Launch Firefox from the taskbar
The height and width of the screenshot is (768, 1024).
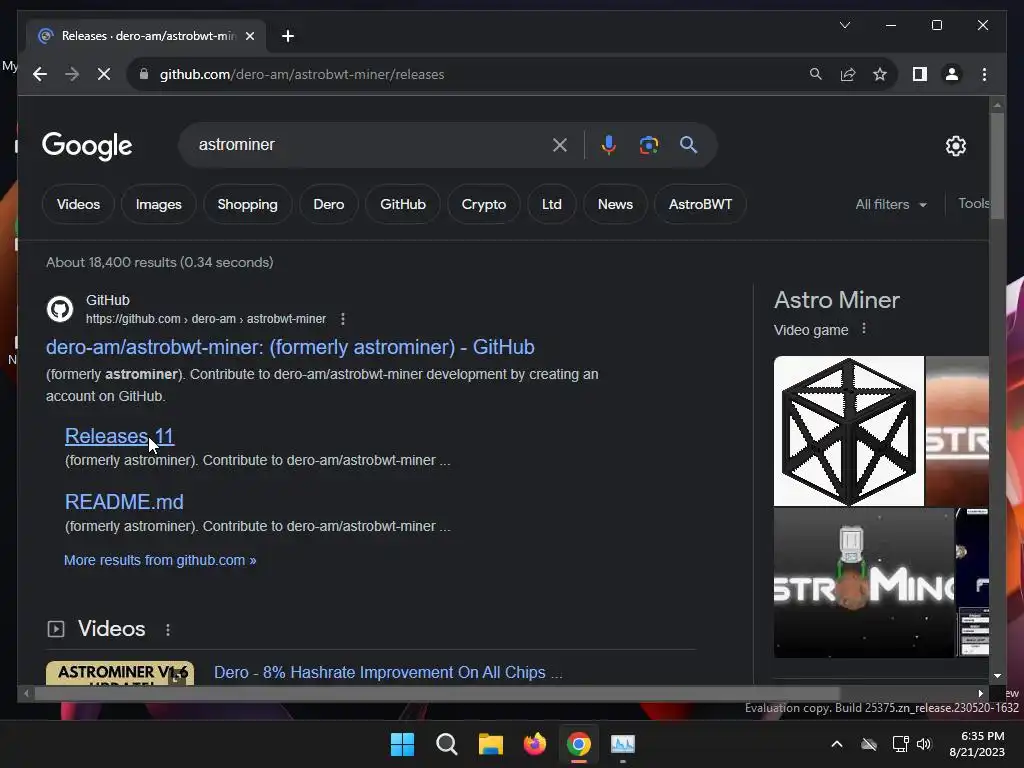coord(535,744)
